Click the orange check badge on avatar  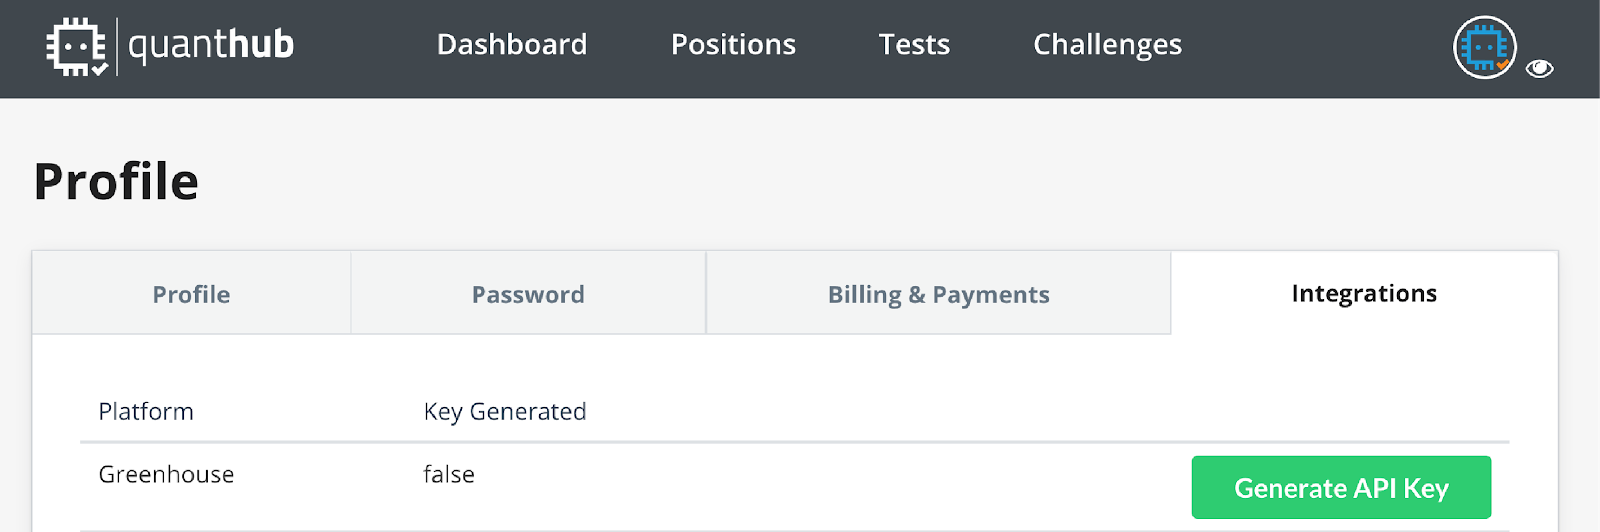1502,64
